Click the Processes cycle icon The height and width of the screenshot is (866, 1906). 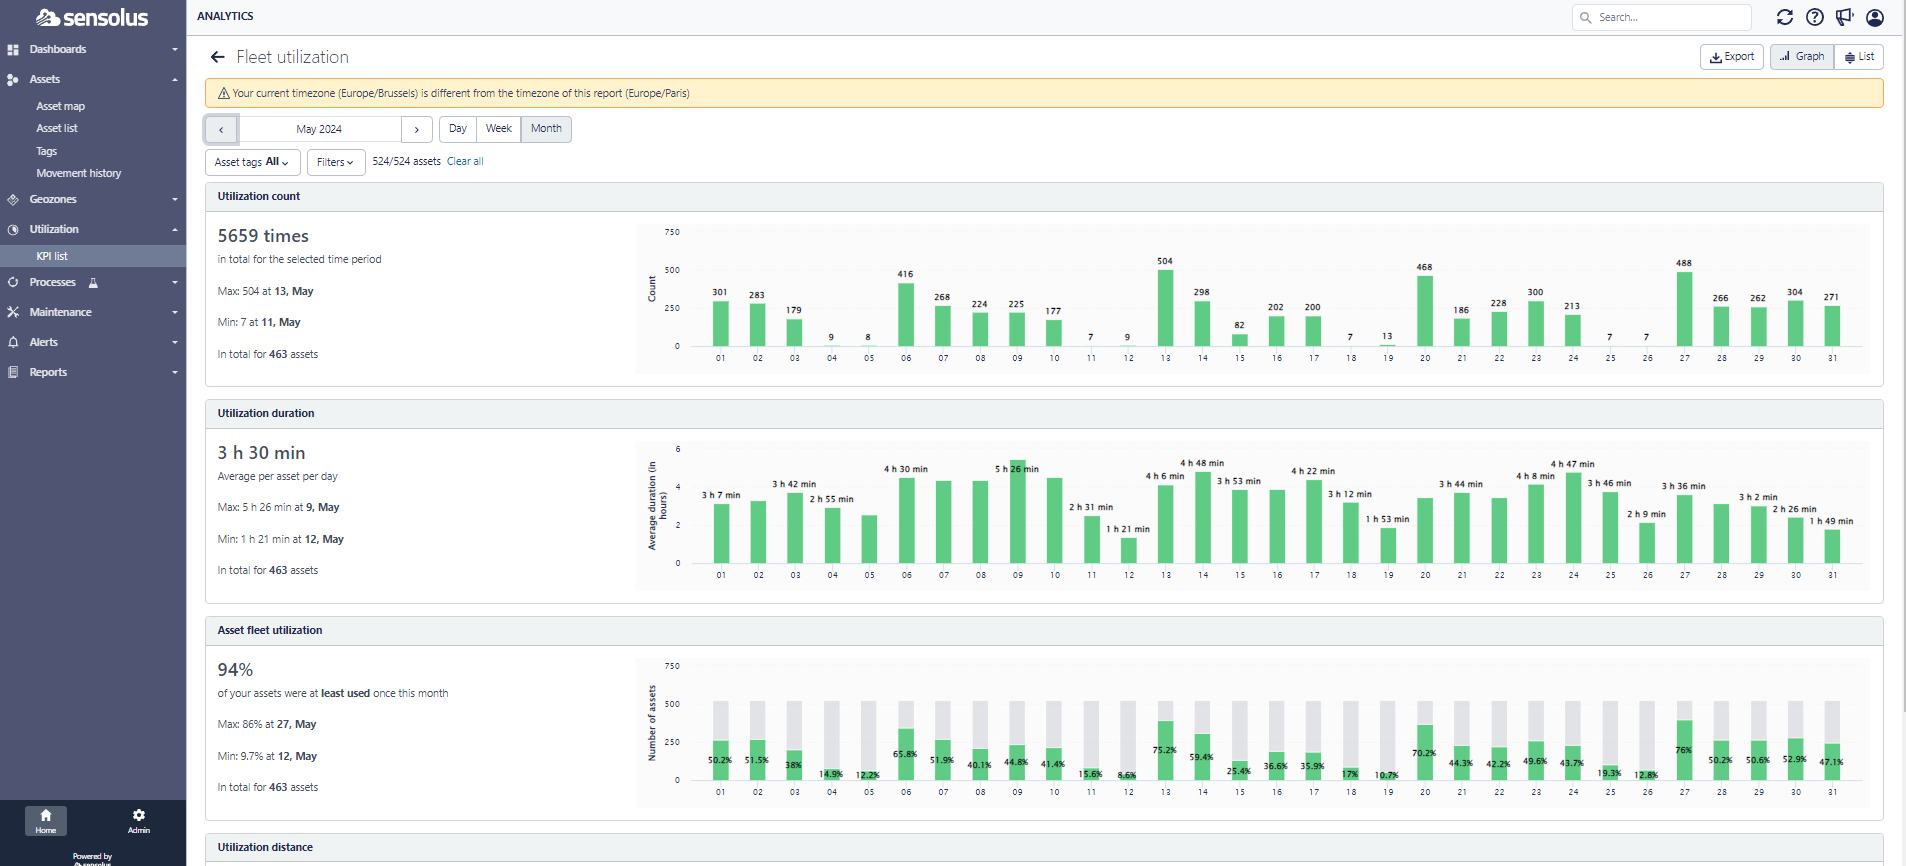(13, 282)
